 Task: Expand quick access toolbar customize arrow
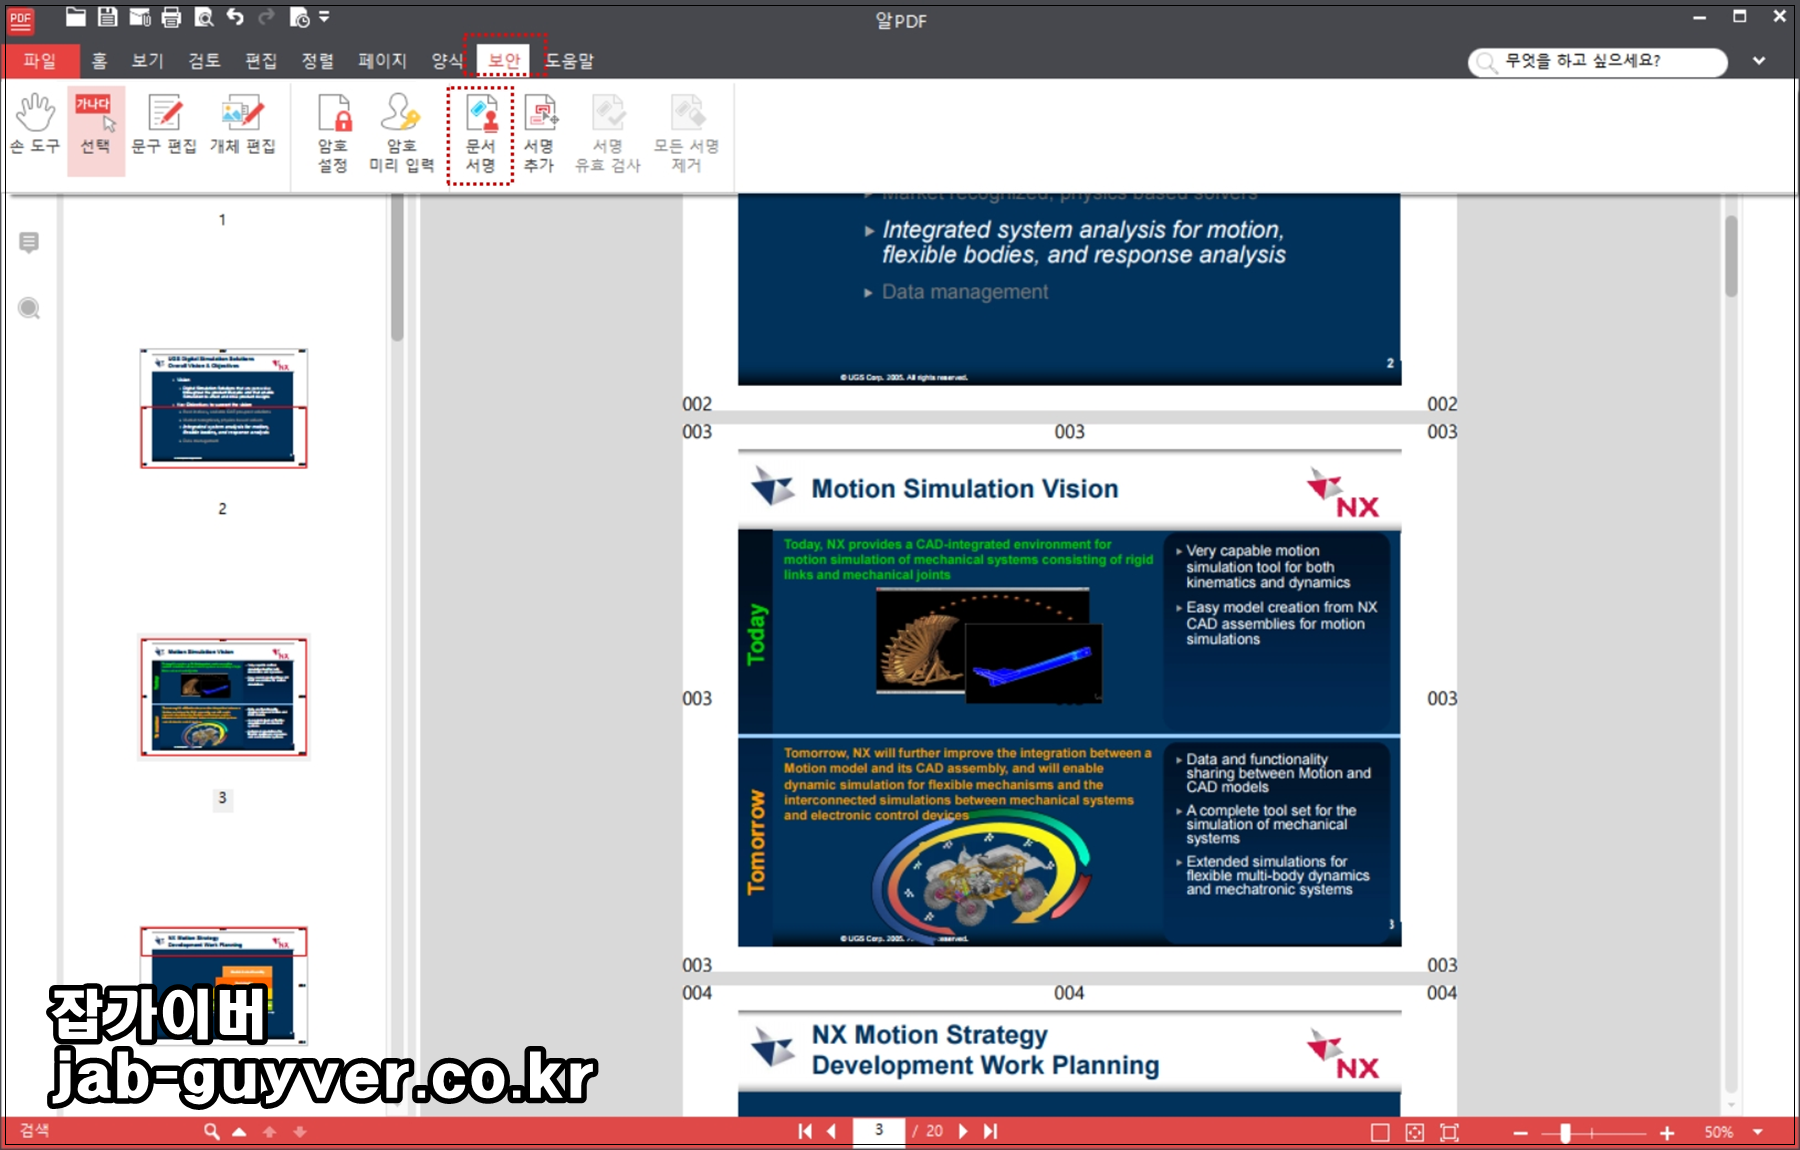pyautogui.click(x=324, y=16)
